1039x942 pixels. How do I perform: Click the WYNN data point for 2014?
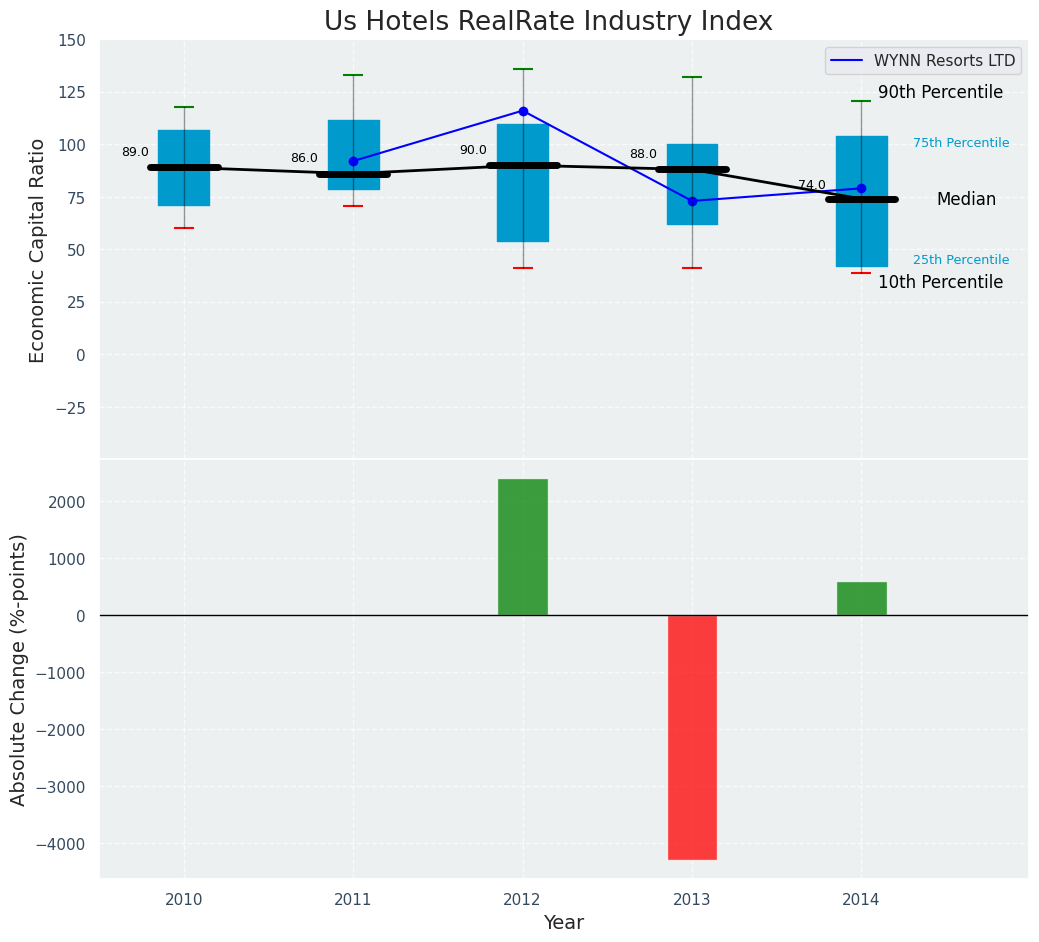pos(861,188)
